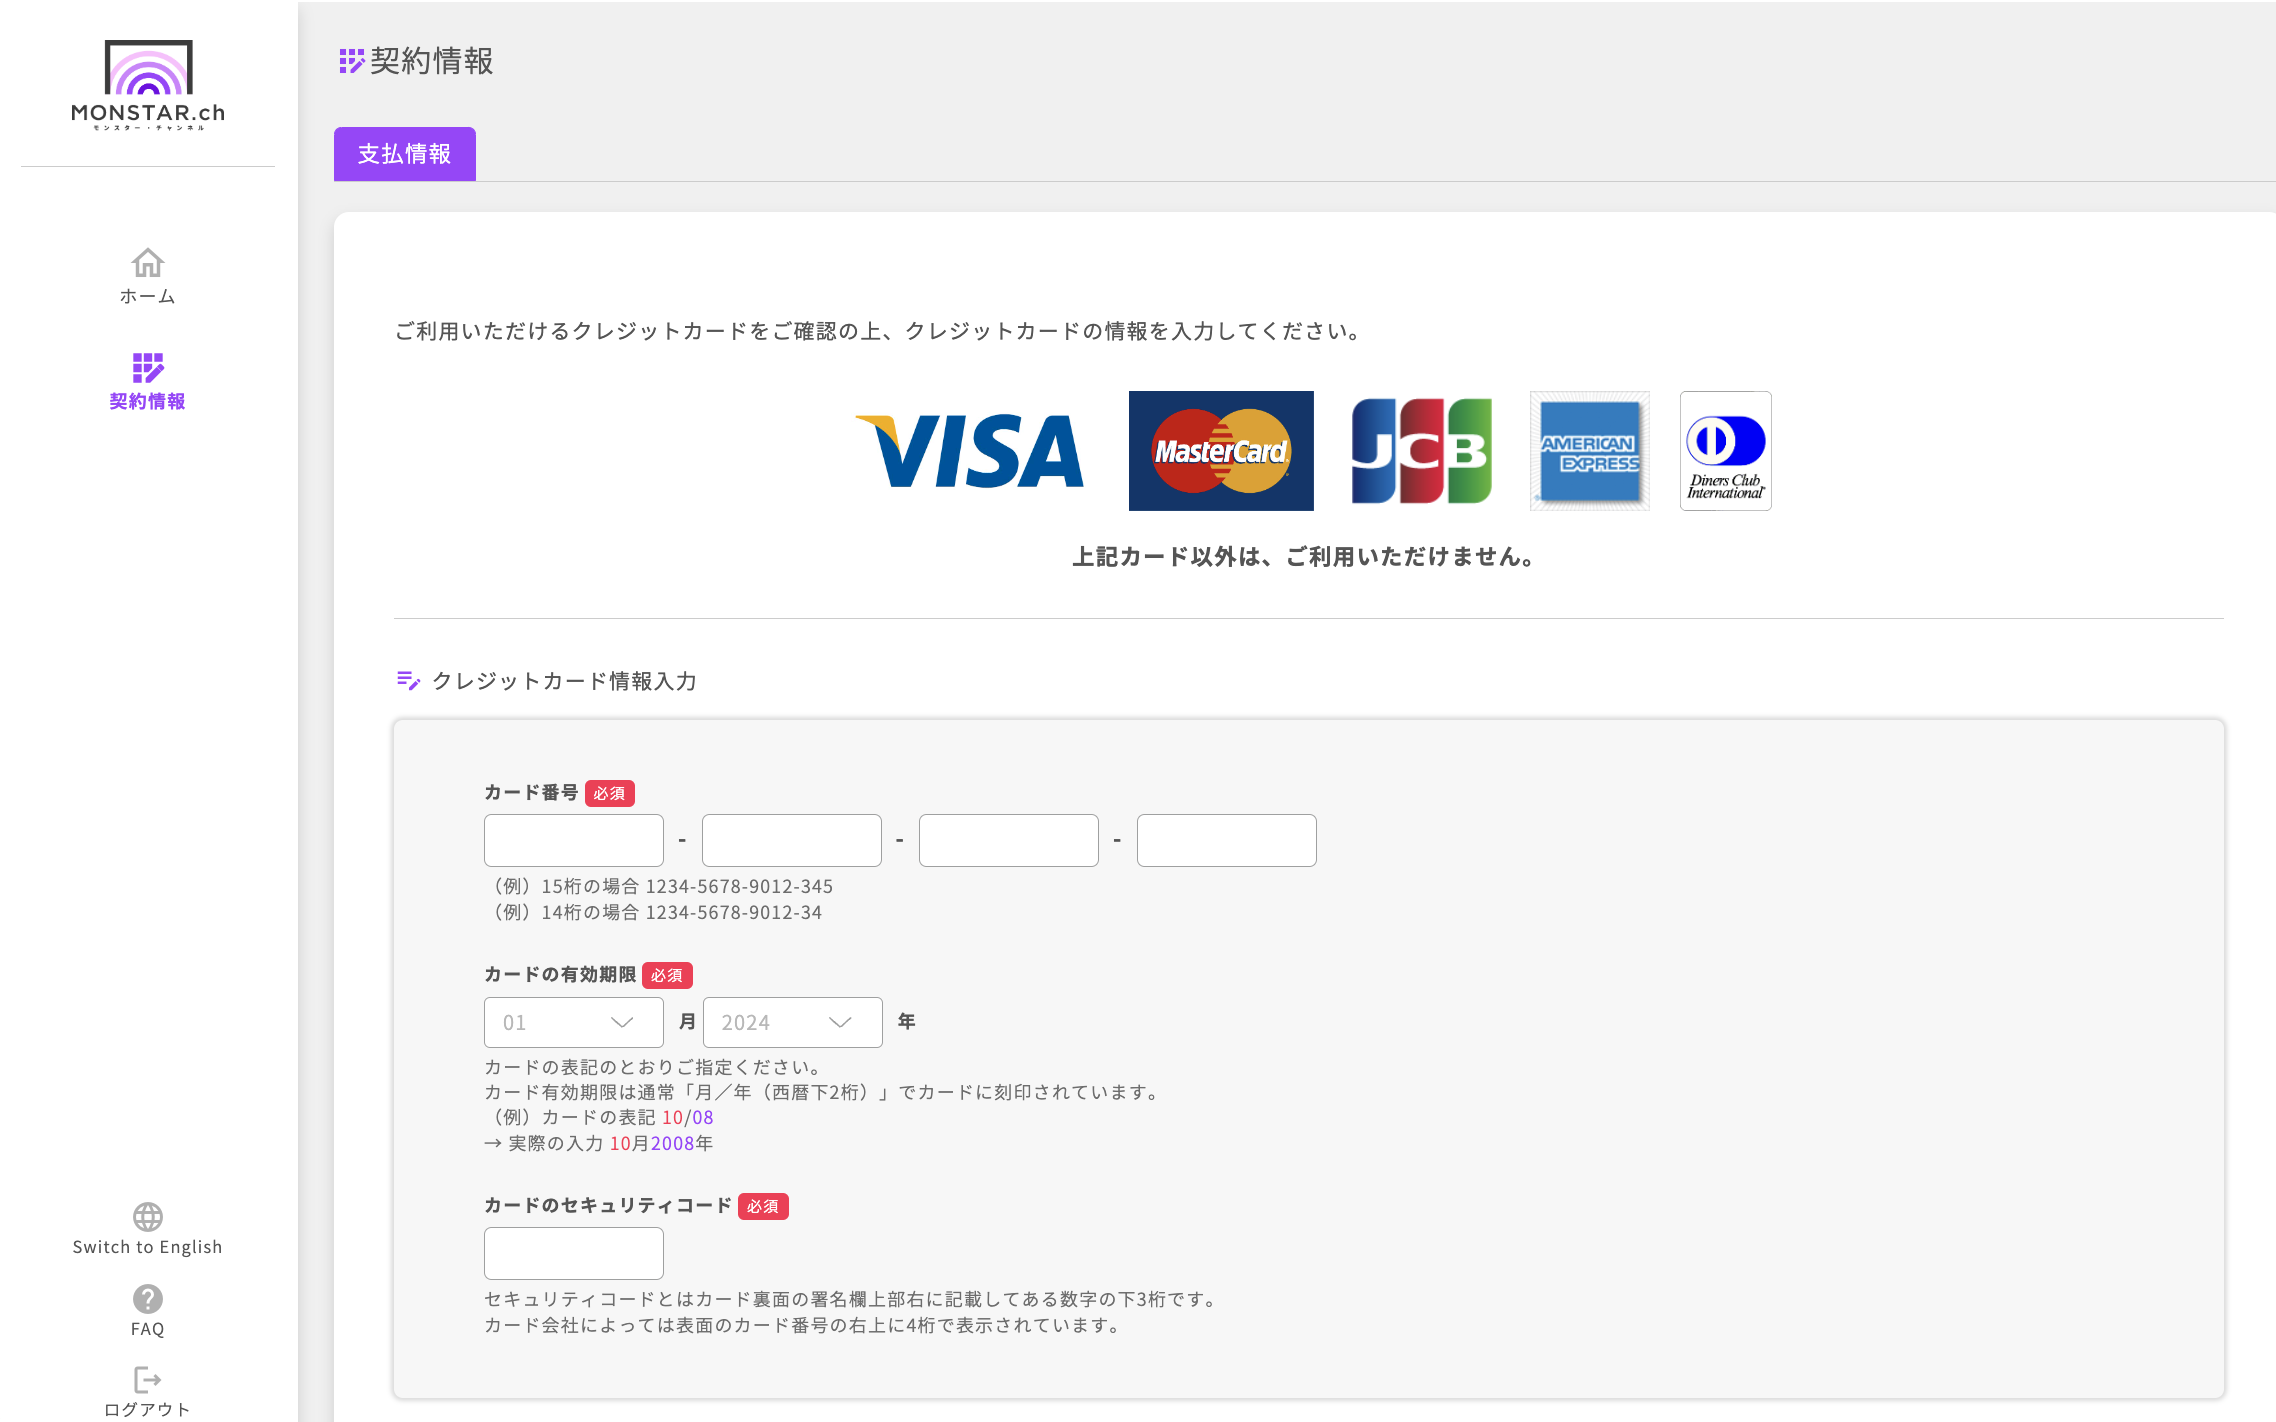The height and width of the screenshot is (1422, 2276).
Task: Click the example text 1234-5678-9012-345
Action: pyautogui.click(x=739, y=887)
